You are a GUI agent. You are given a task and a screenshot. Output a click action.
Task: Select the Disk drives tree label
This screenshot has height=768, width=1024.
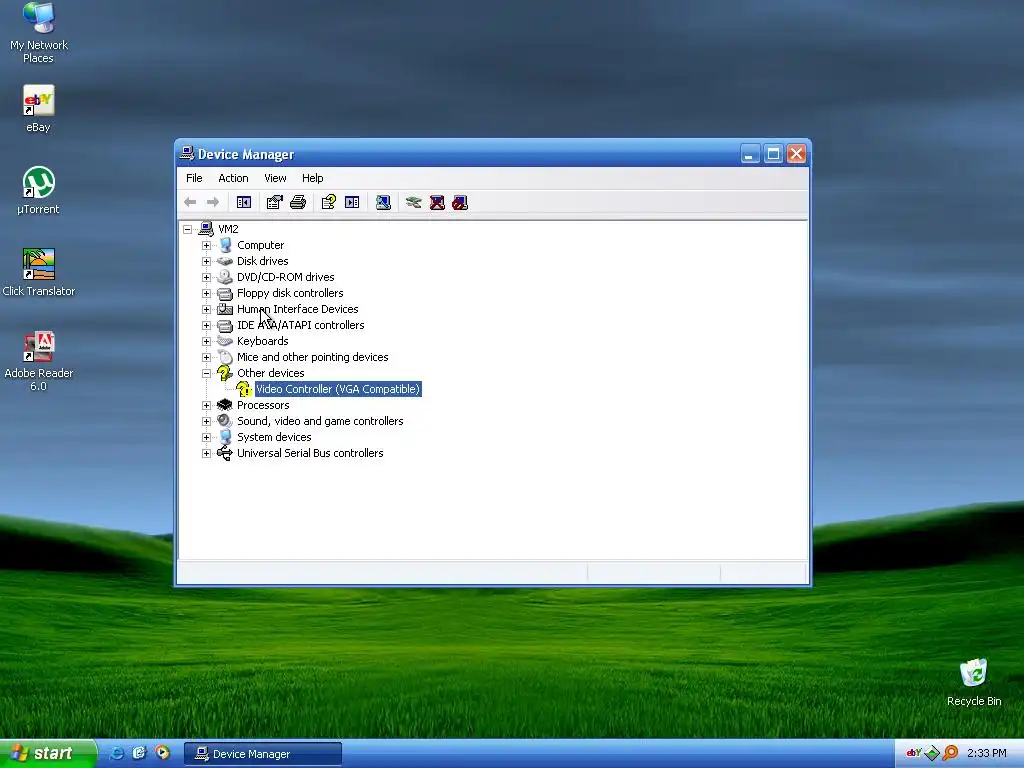tap(263, 261)
